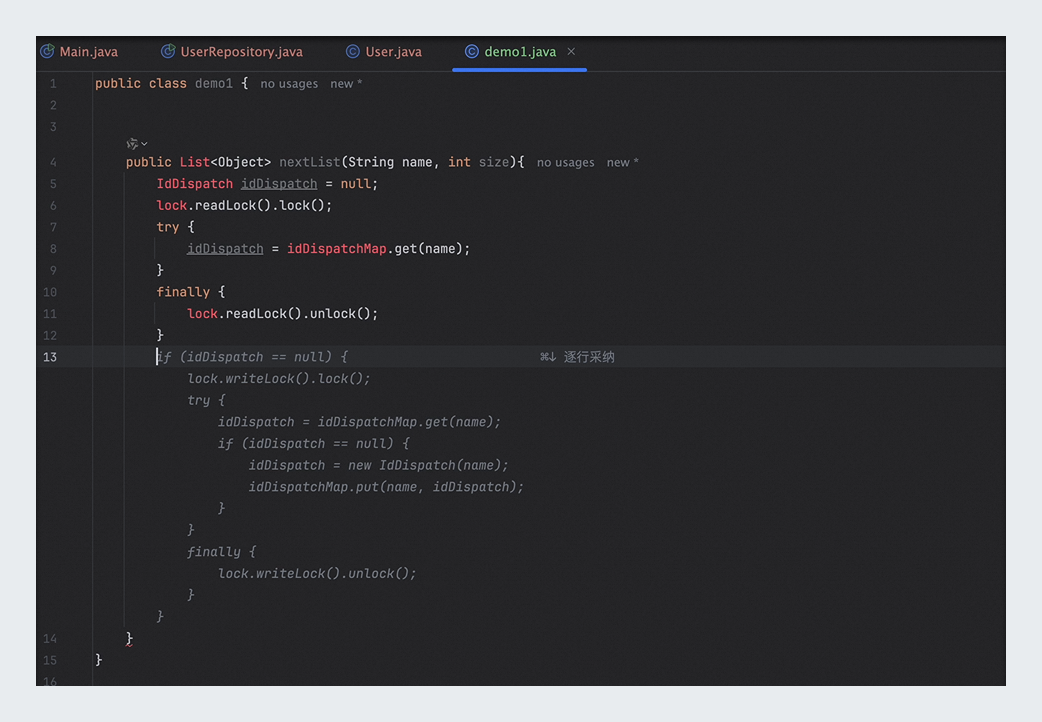Close the demo1.java tab
Viewport: 1042px width, 722px height.
pos(571,51)
